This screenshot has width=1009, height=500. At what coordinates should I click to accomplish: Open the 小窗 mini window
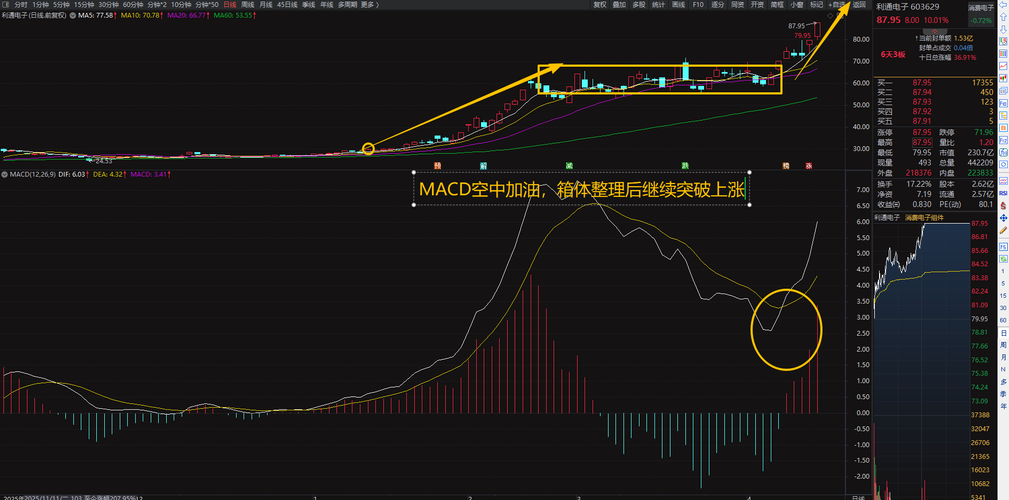797,5
